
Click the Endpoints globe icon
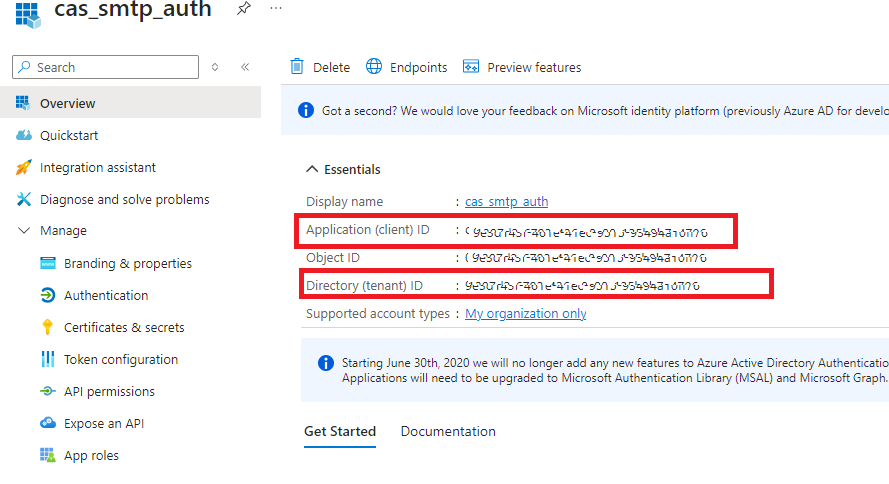(x=374, y=66)
